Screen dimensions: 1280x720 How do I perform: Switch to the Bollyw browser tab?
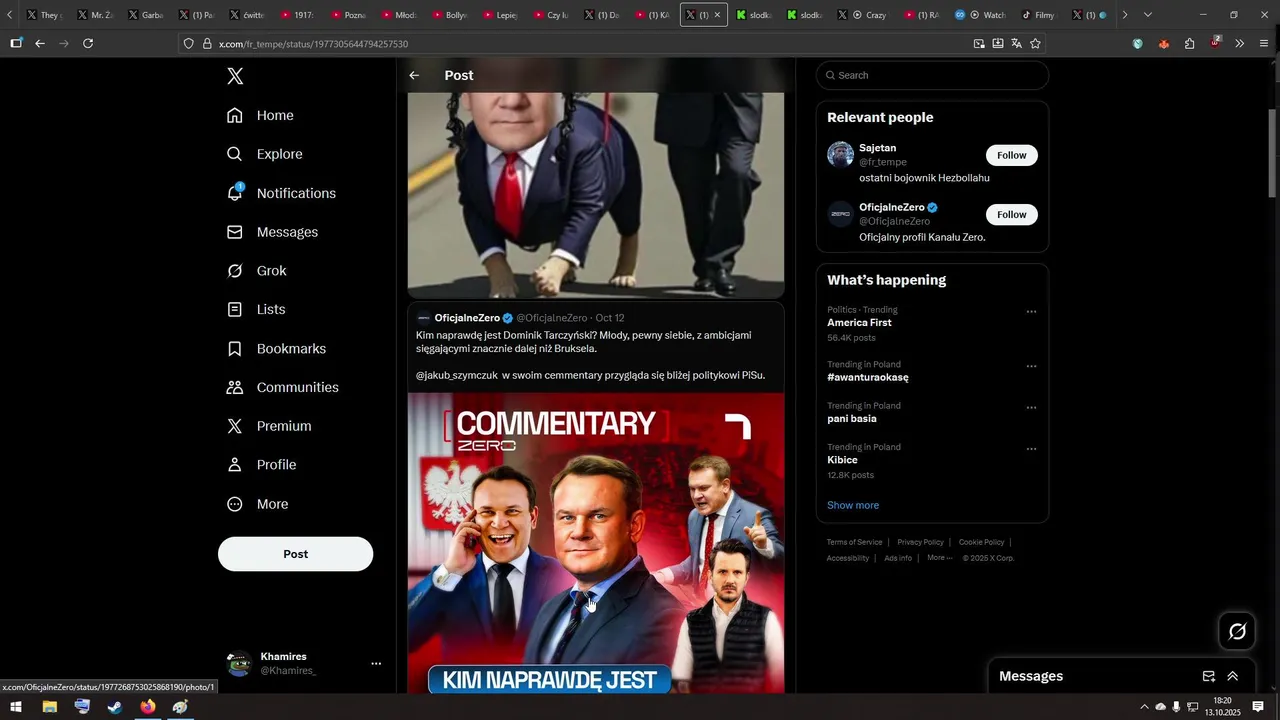point(449,15)
